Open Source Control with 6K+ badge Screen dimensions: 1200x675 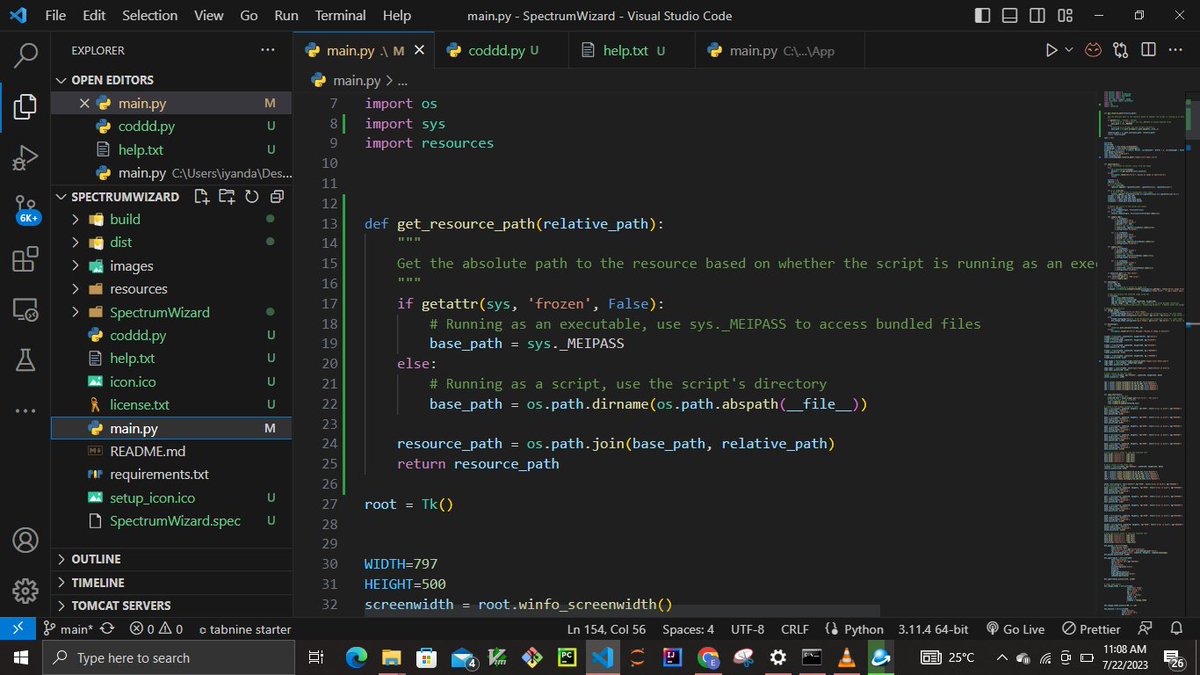click(26, 210)
